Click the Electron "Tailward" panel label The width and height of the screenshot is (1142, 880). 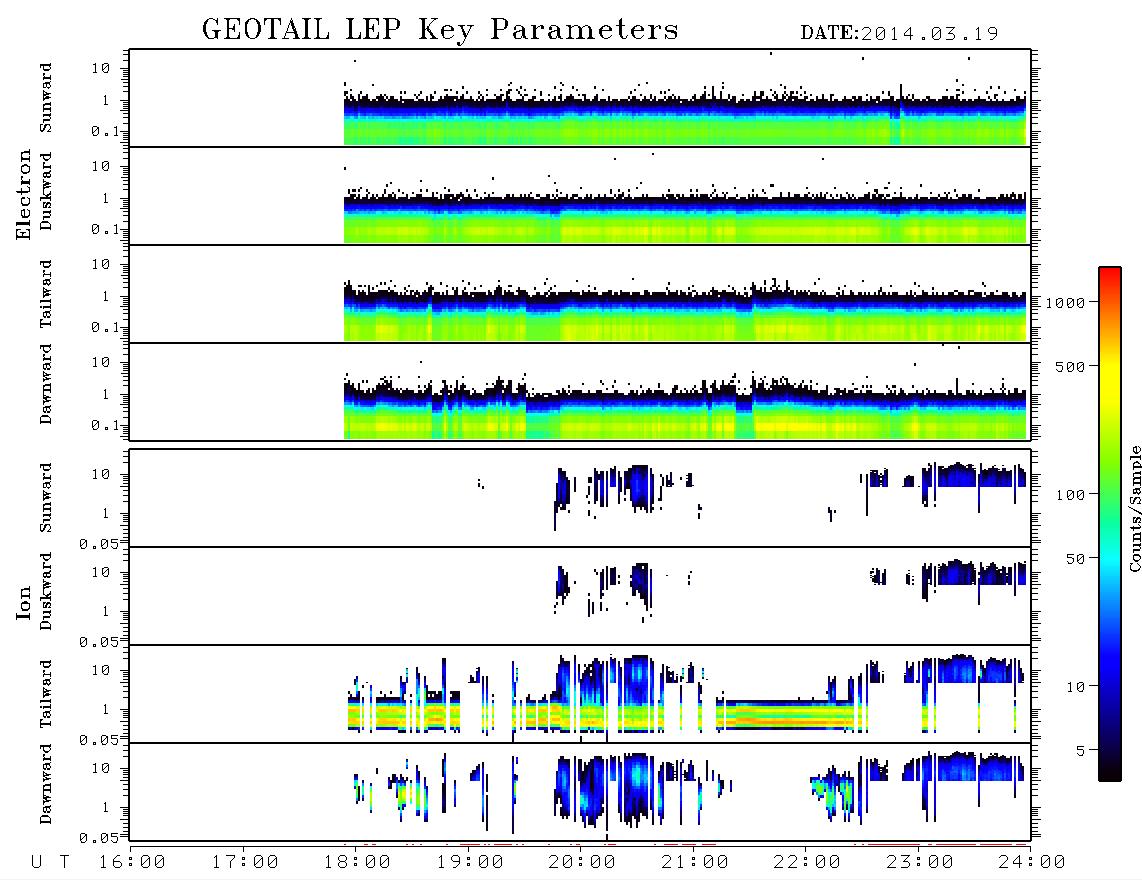pyautogui.click(x=46, y=294)
